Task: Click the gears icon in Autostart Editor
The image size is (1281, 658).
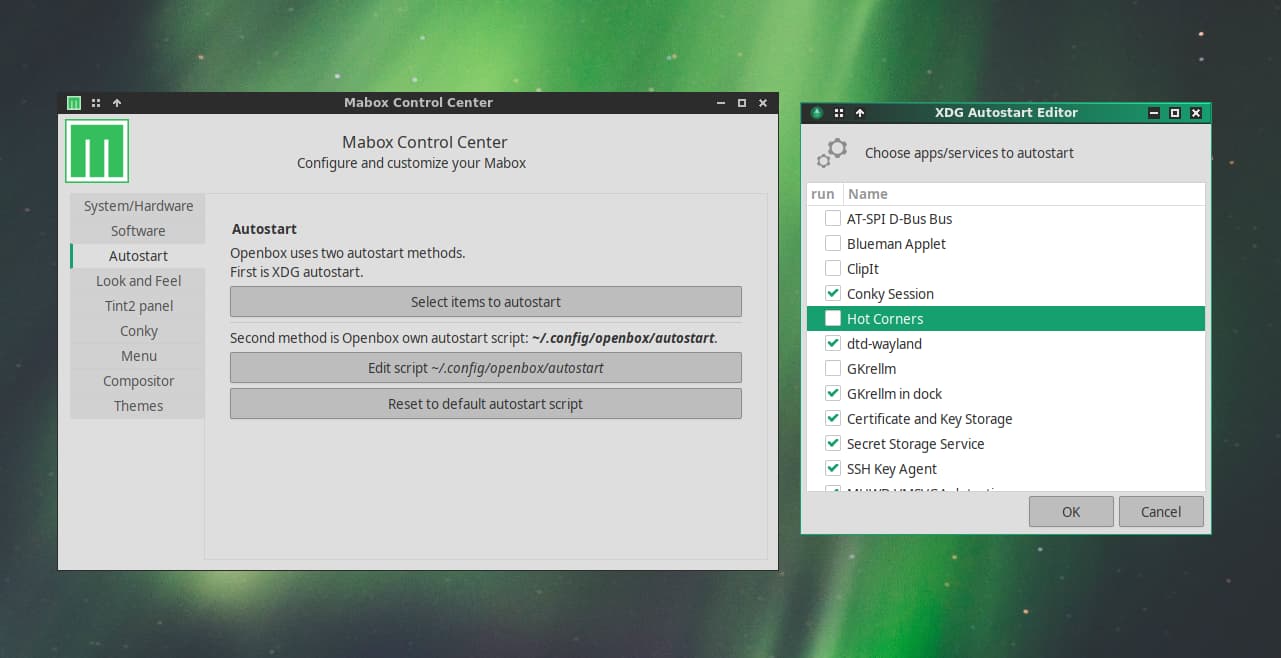Action: (831, 153)
